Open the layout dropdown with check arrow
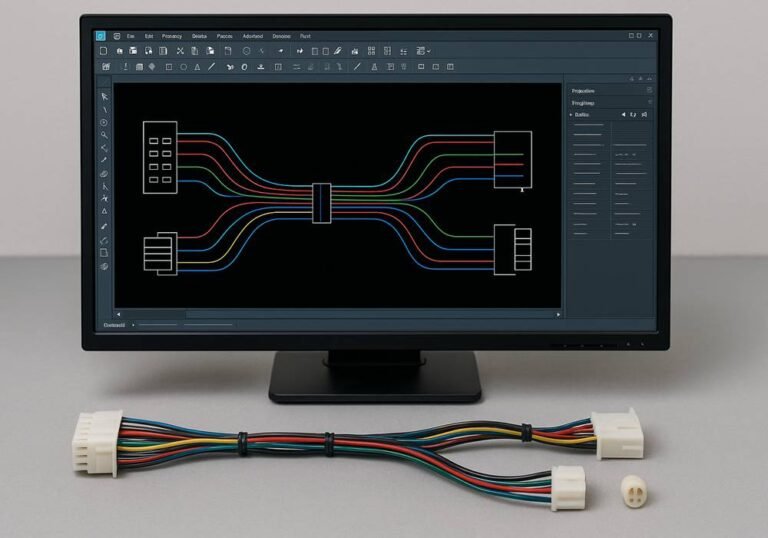The width and height of the screenshot is (768, 538). pos(423,51)
